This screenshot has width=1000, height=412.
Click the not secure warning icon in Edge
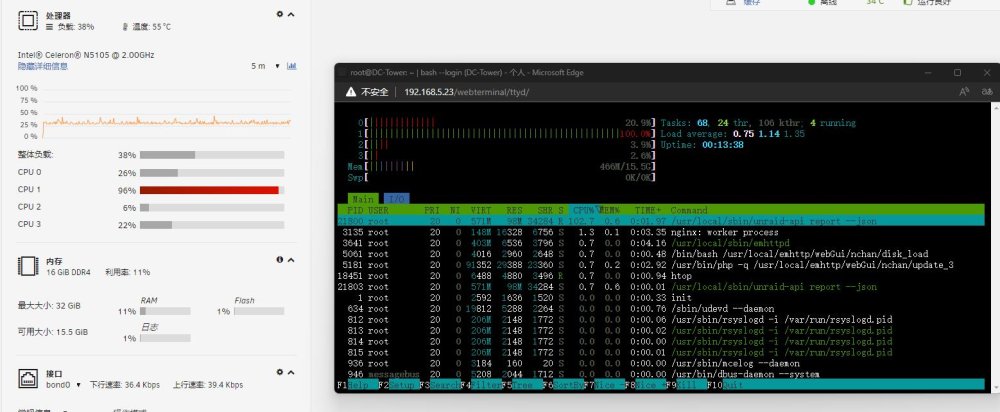pyautogui.click(x=351, y=92)
